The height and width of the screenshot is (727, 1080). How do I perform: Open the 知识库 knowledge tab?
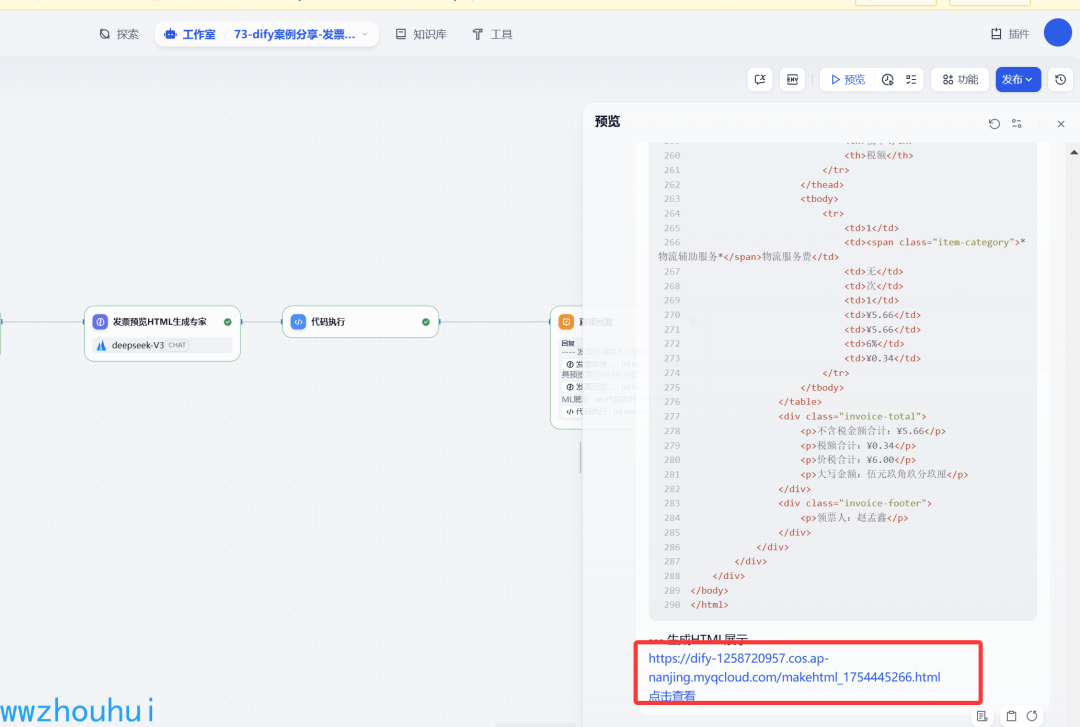click(420, 34)
